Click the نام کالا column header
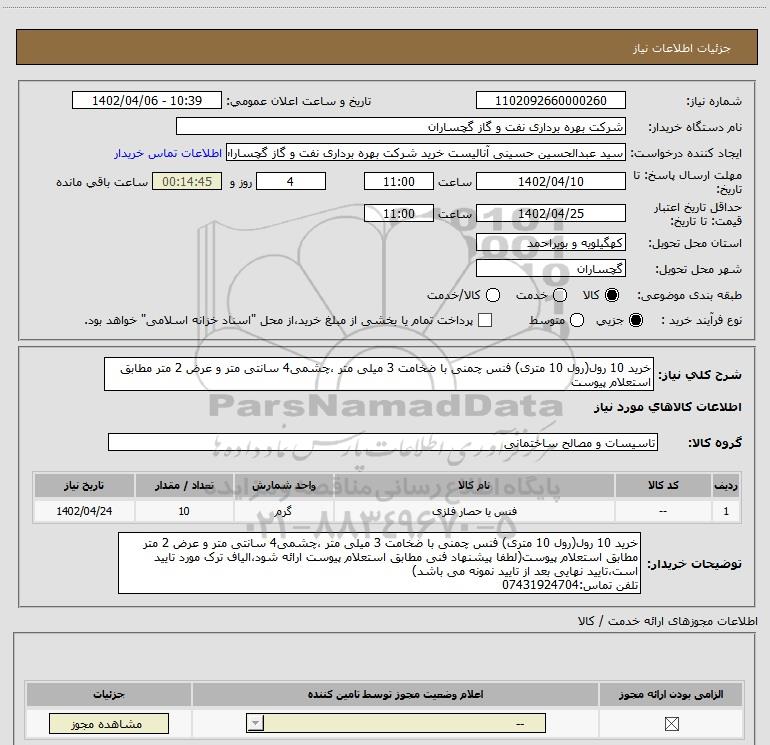Viewport: 770px width, 745px height. point(474,485)
